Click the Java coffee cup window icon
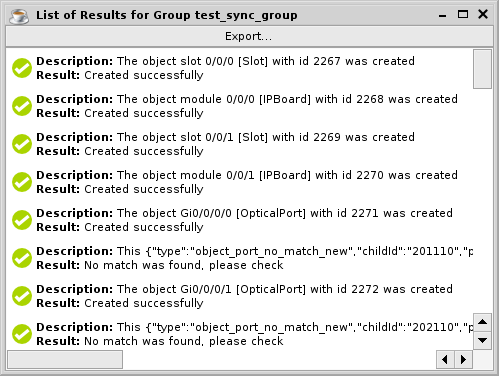 tap(19, 16)
